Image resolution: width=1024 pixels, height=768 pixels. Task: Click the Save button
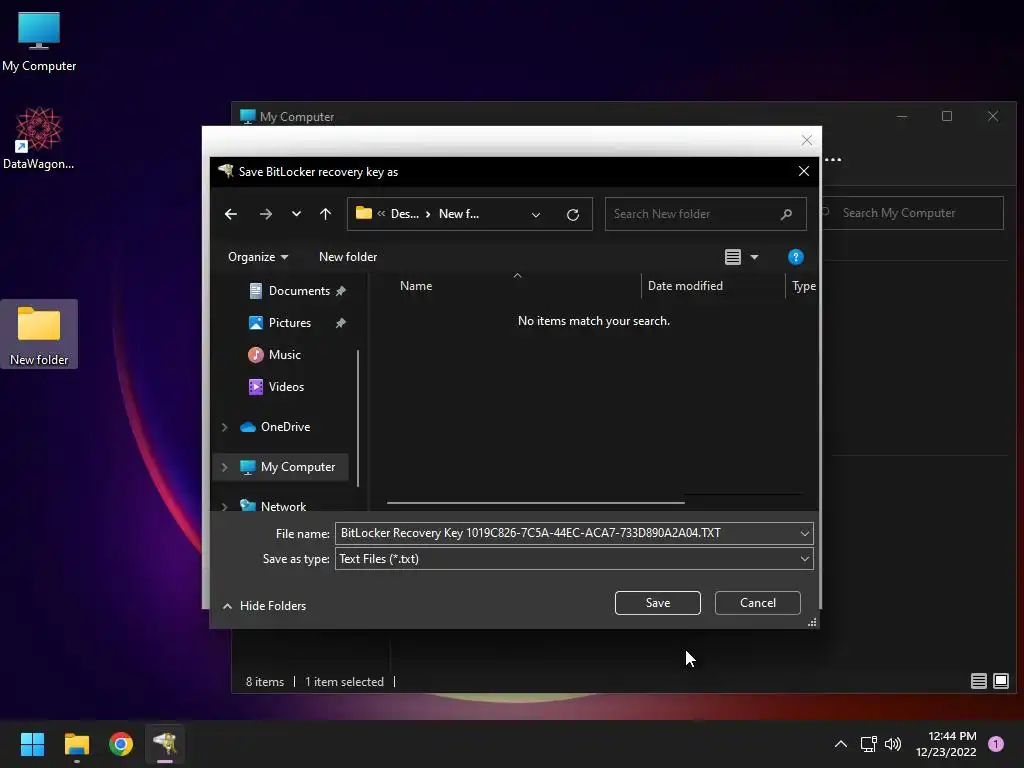(x=658, y=603)
